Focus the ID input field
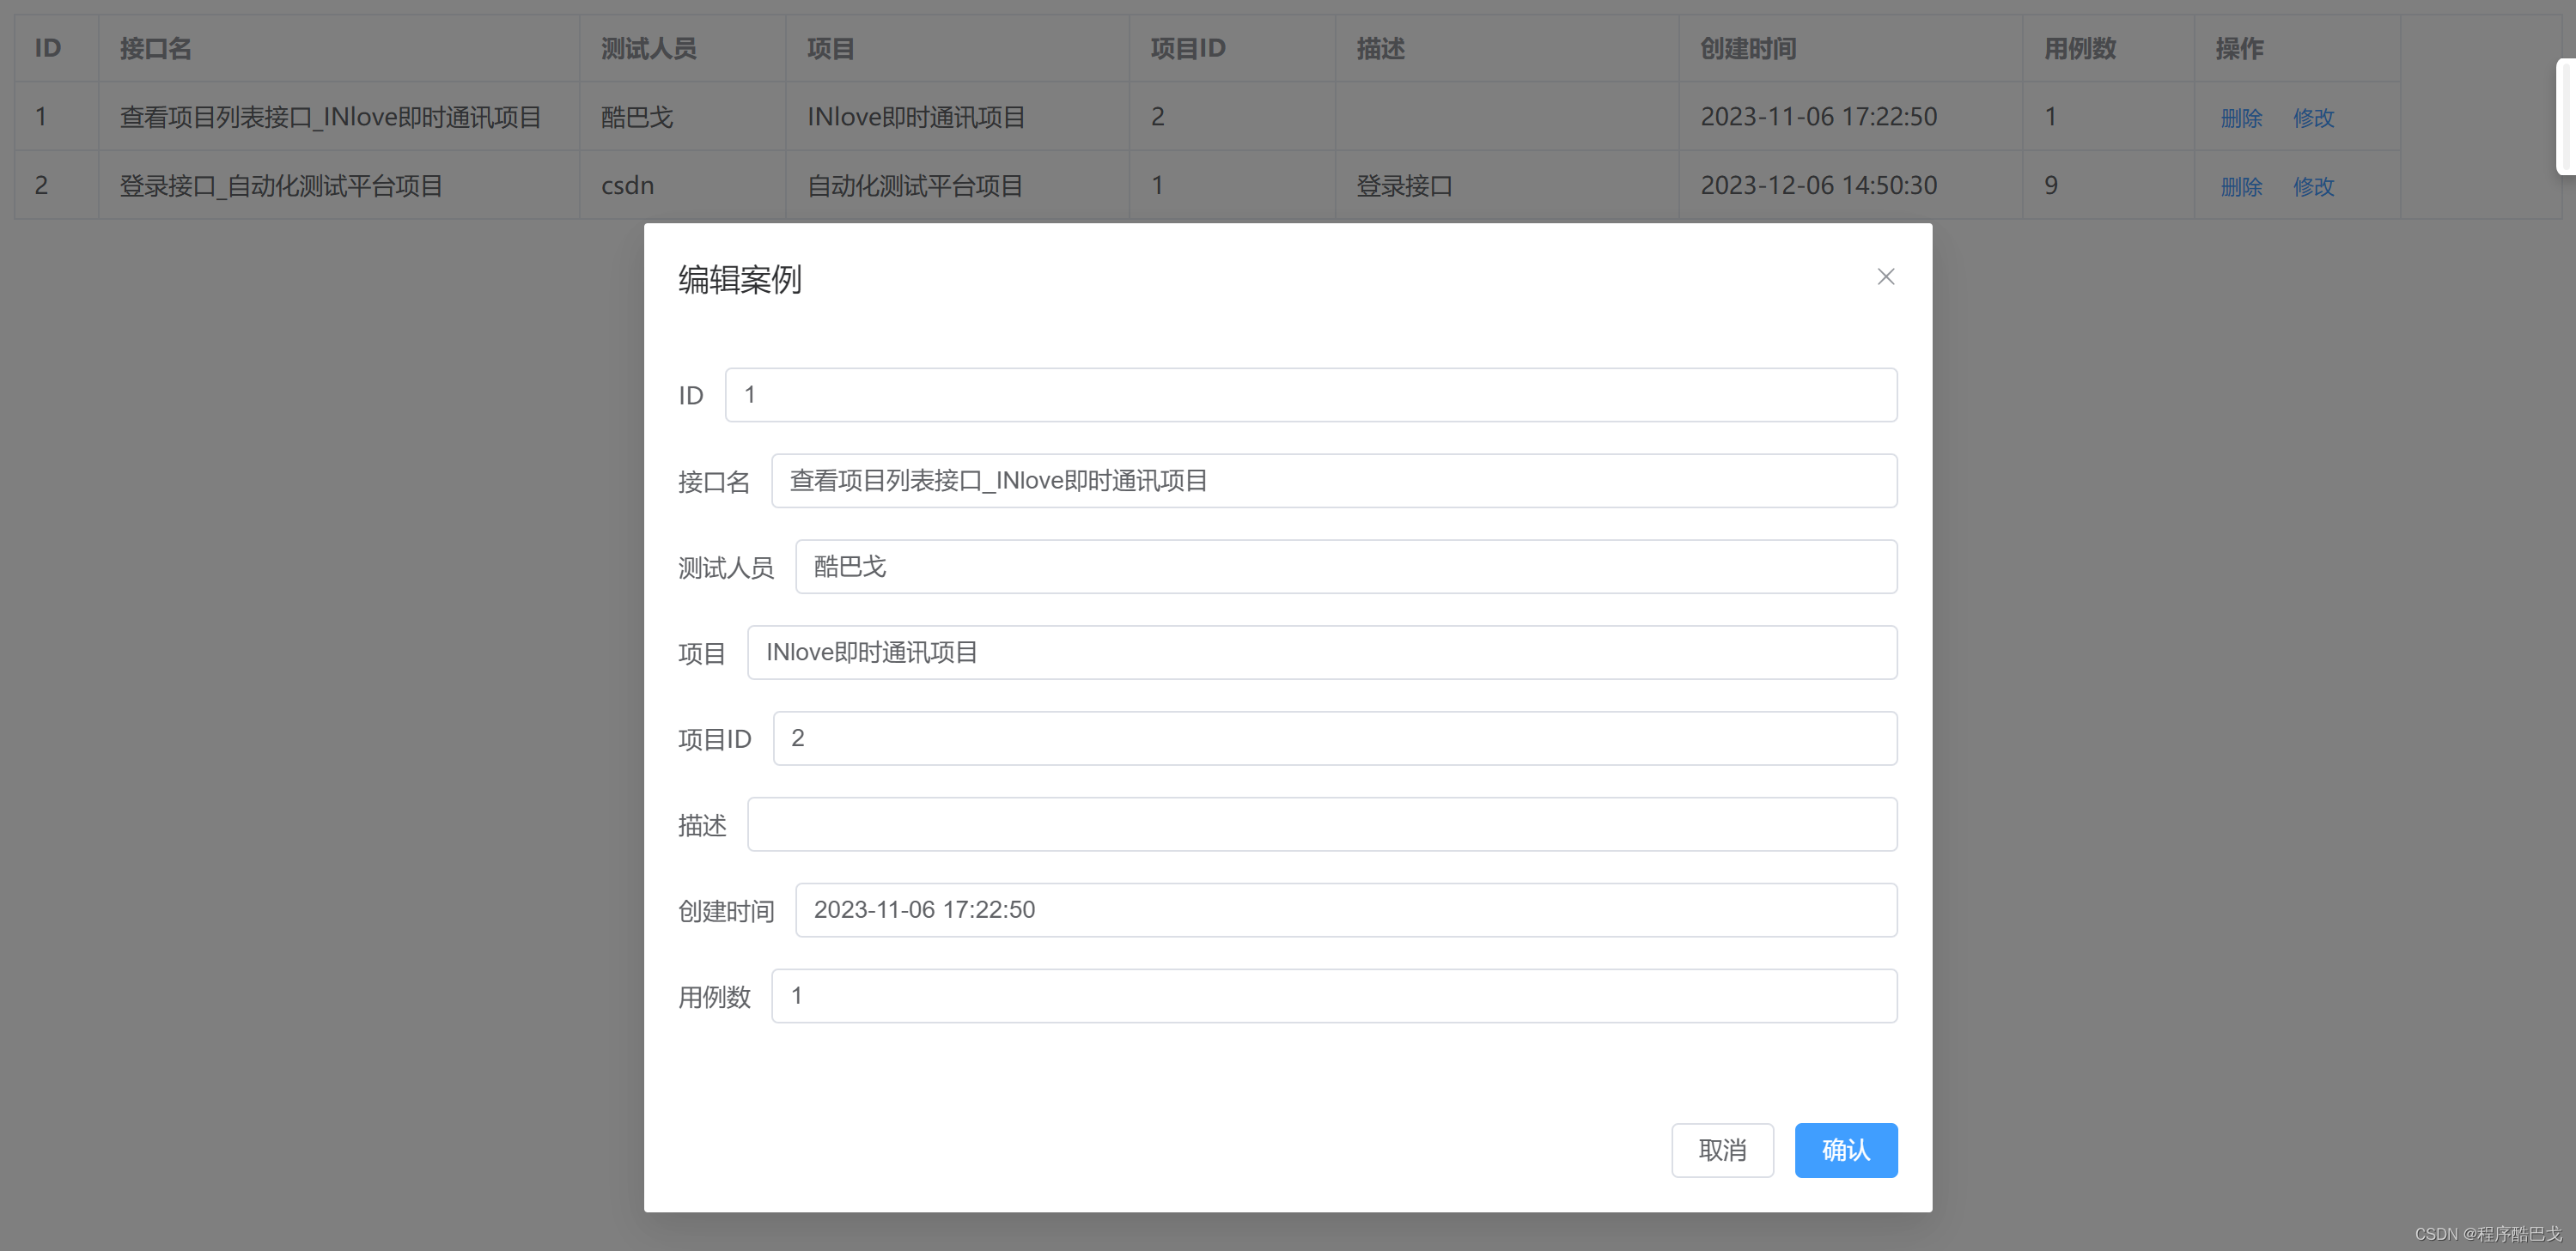Viewport: 2576px width, 1251px height. 1310,395
